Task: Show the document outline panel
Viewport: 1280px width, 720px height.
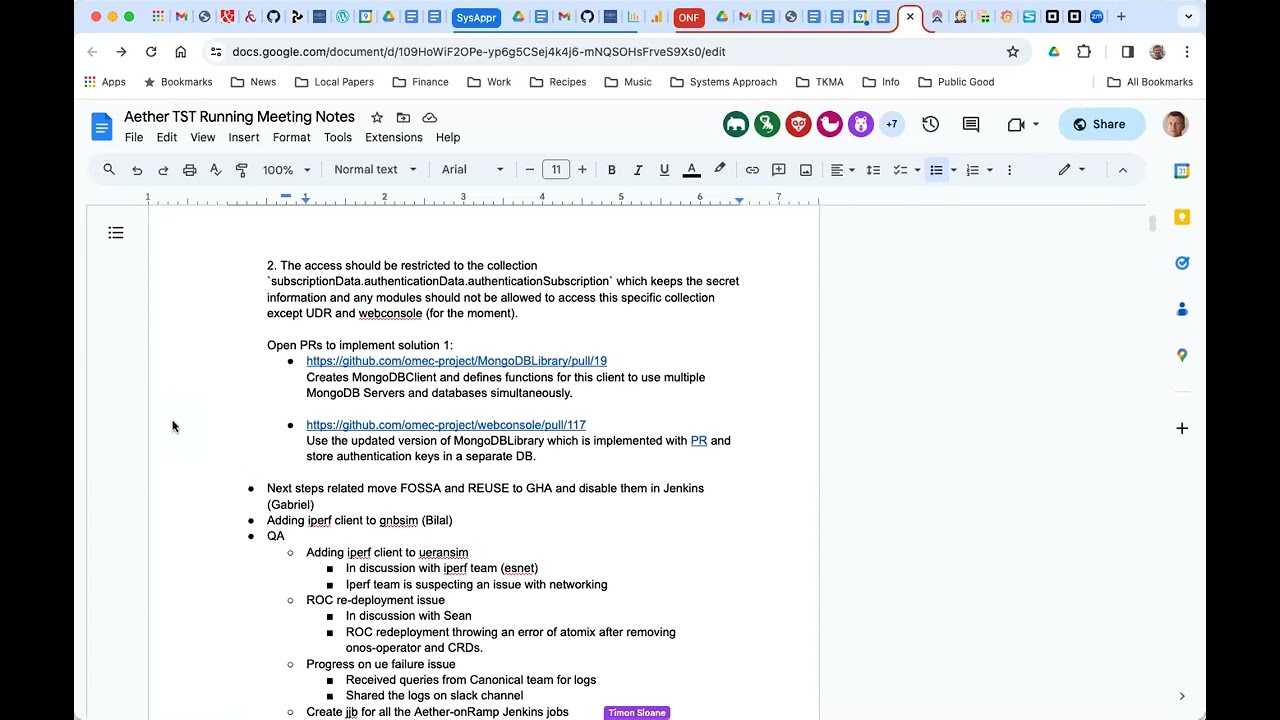Action: [116, 233]
